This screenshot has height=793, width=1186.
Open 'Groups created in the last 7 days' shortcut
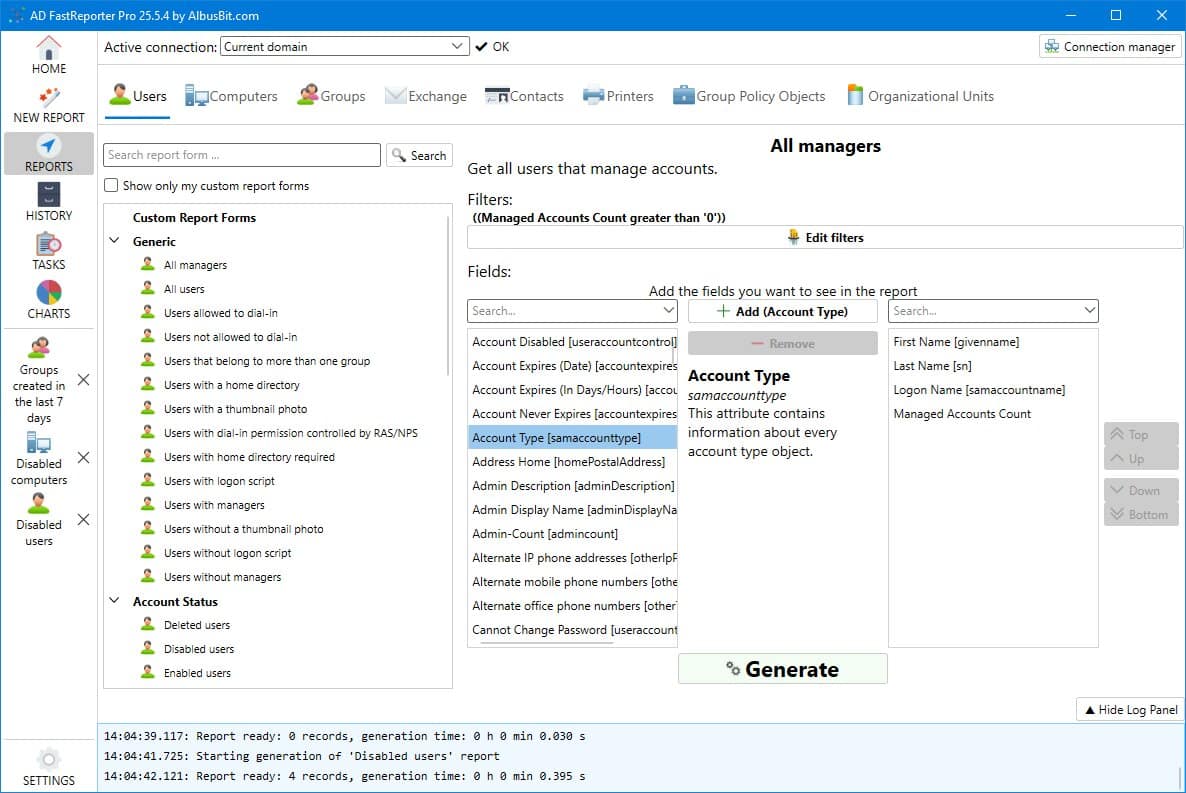39,381
